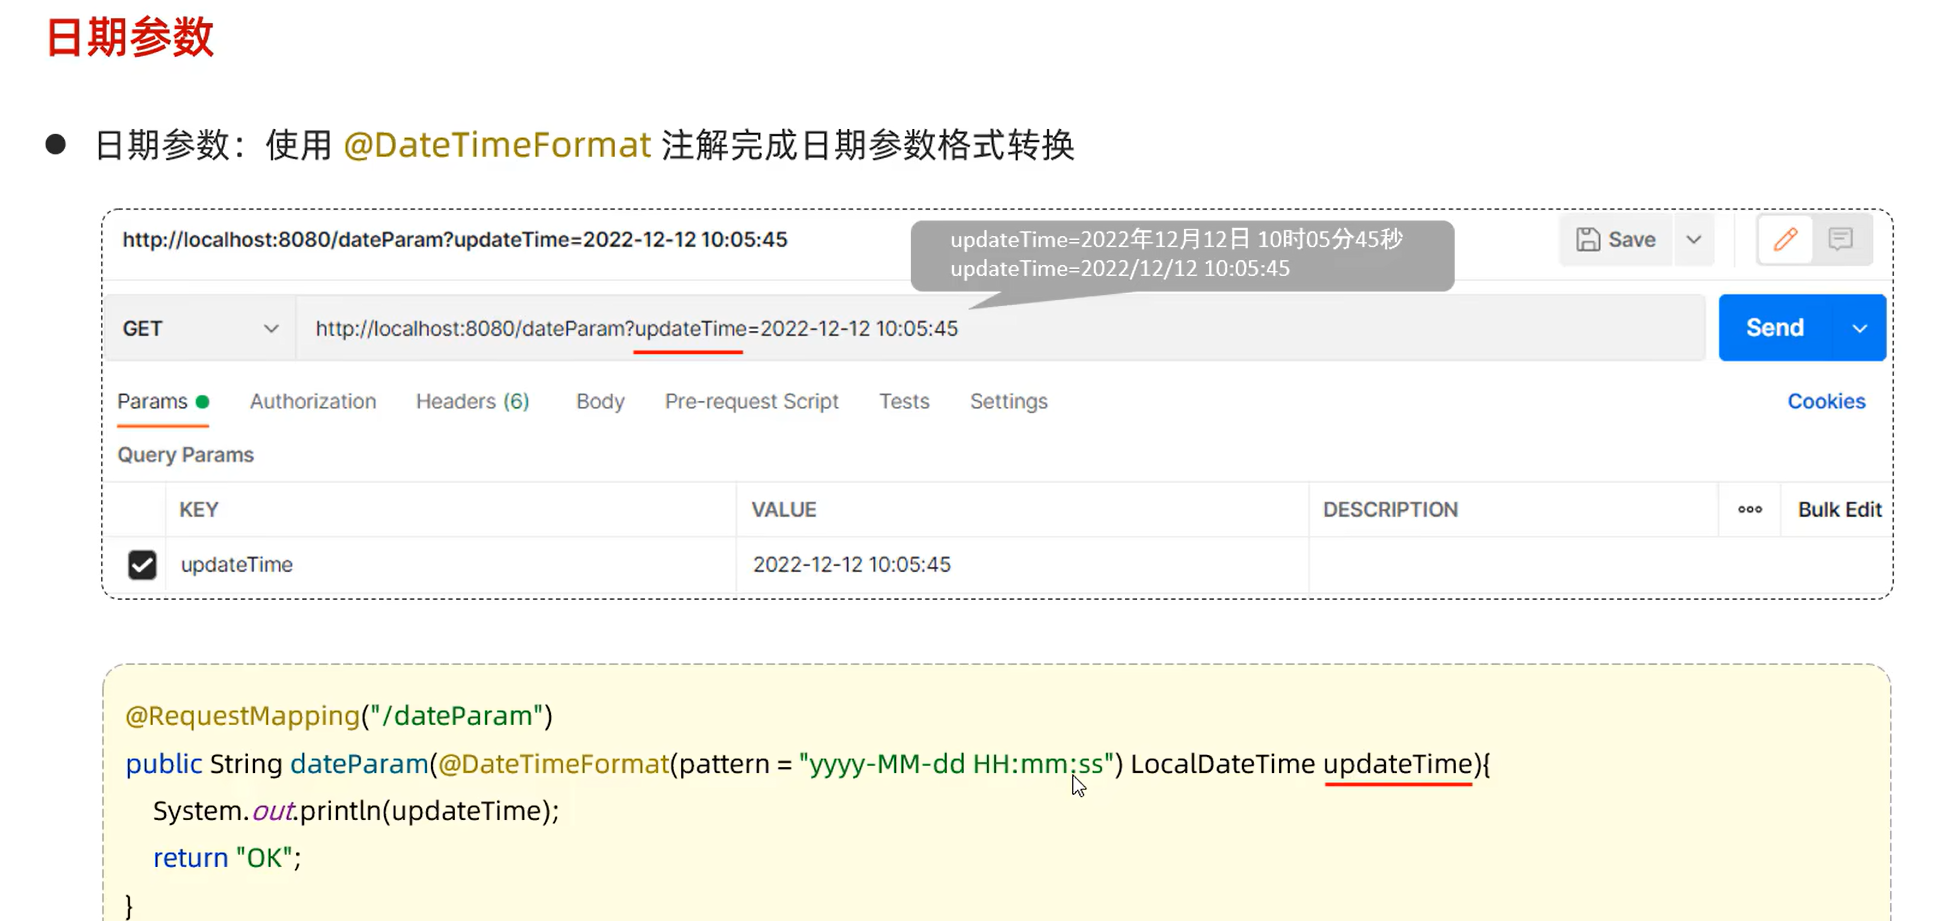Expand the dropdown arrow next to Save
This screenshot has width=1939, height=921.
[x=1694, y=240]
